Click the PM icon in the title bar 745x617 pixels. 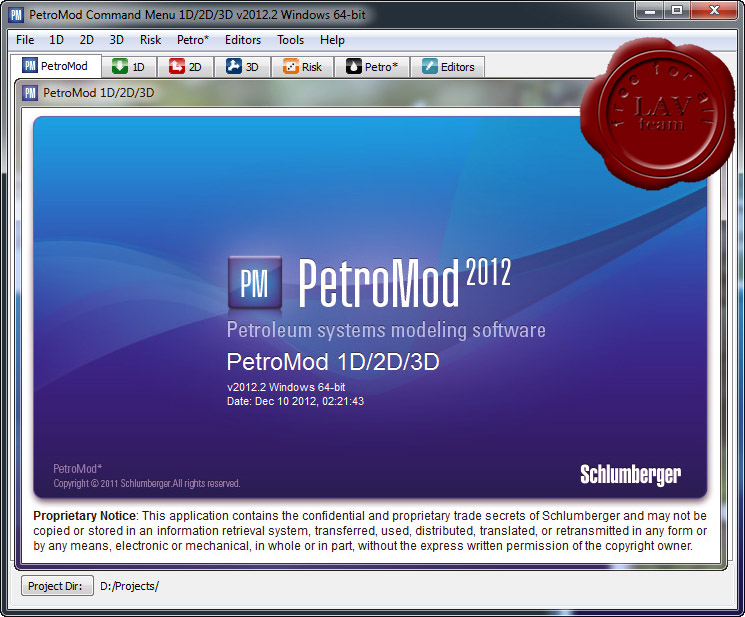pyautogui.click(x=16, y=15)
